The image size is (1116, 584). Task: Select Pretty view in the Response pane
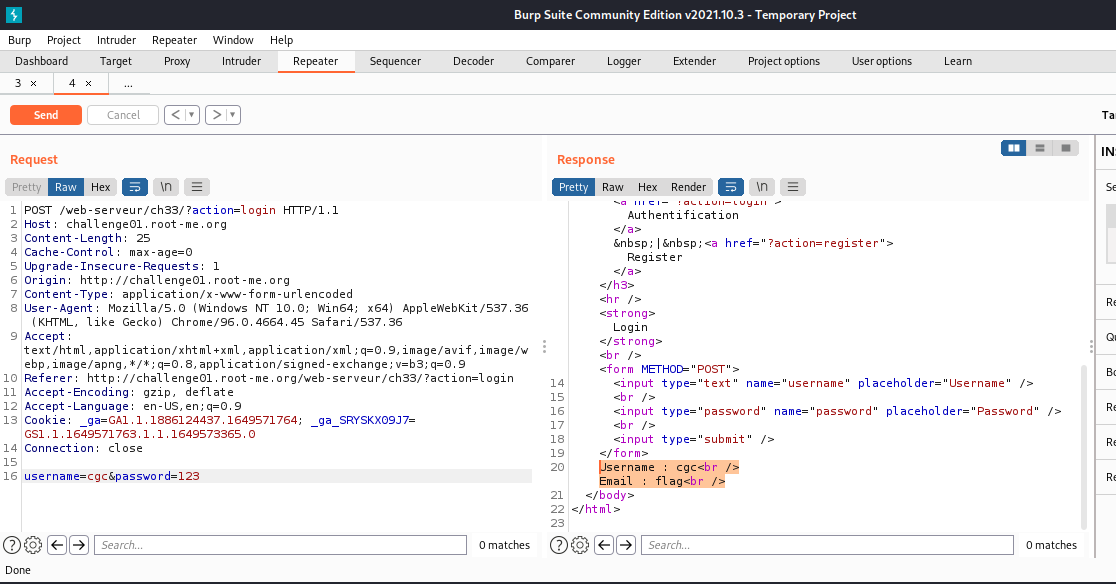click(x=574, y=187)
